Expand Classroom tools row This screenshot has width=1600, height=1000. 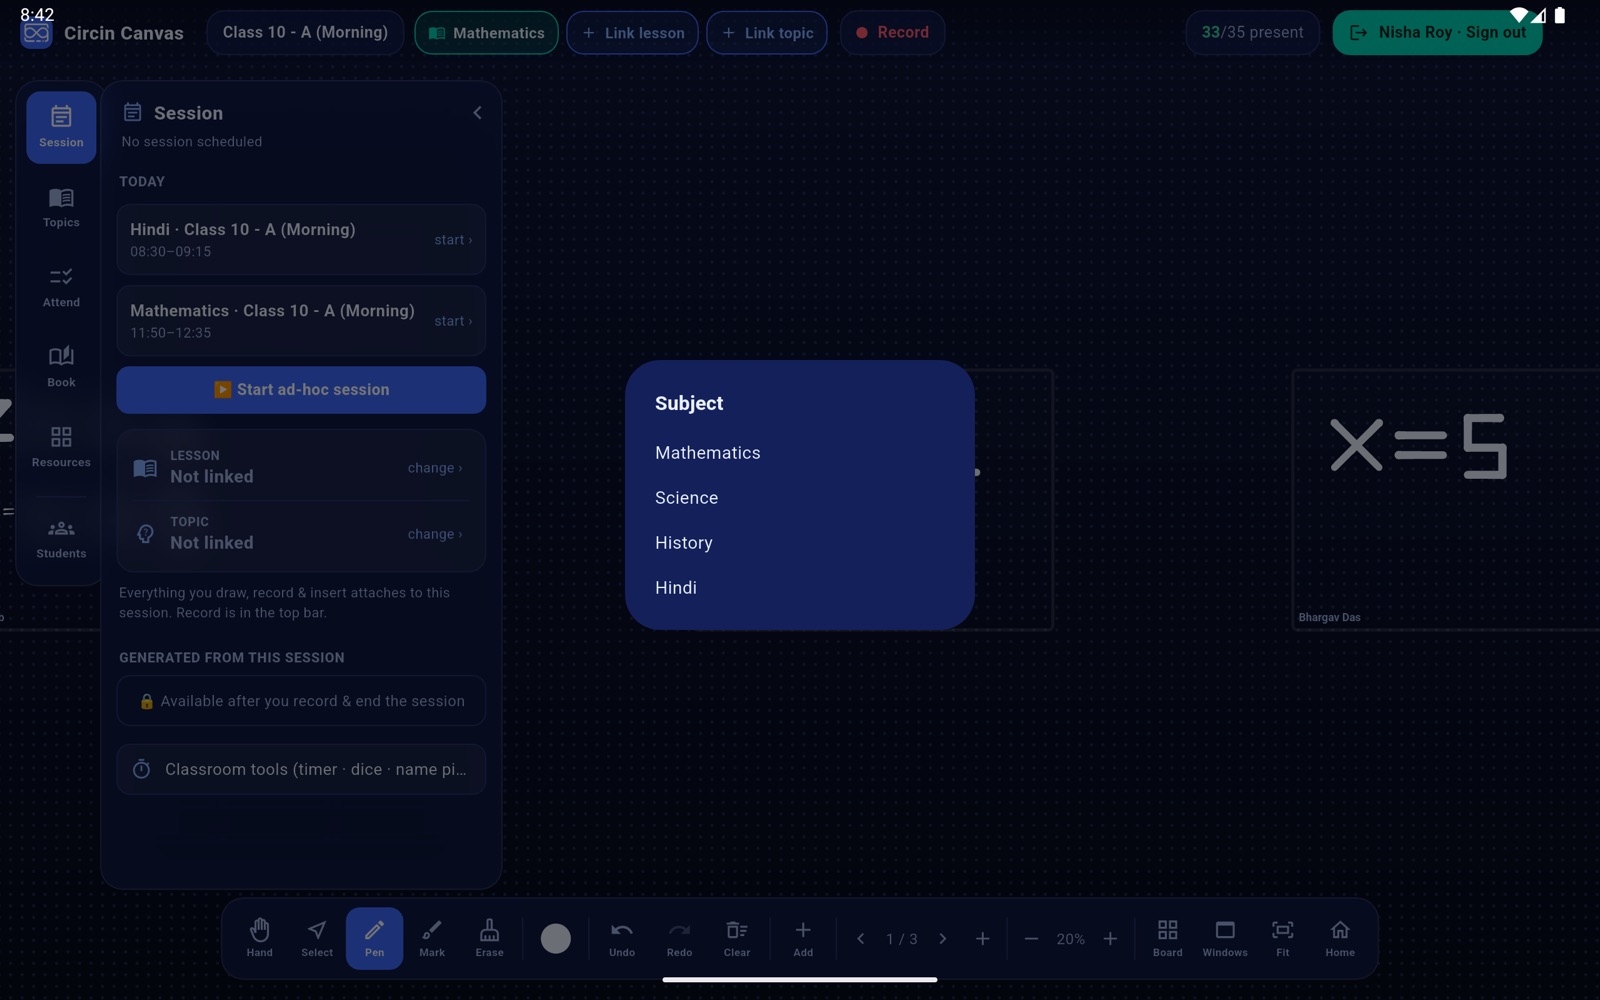pos(301,769)
